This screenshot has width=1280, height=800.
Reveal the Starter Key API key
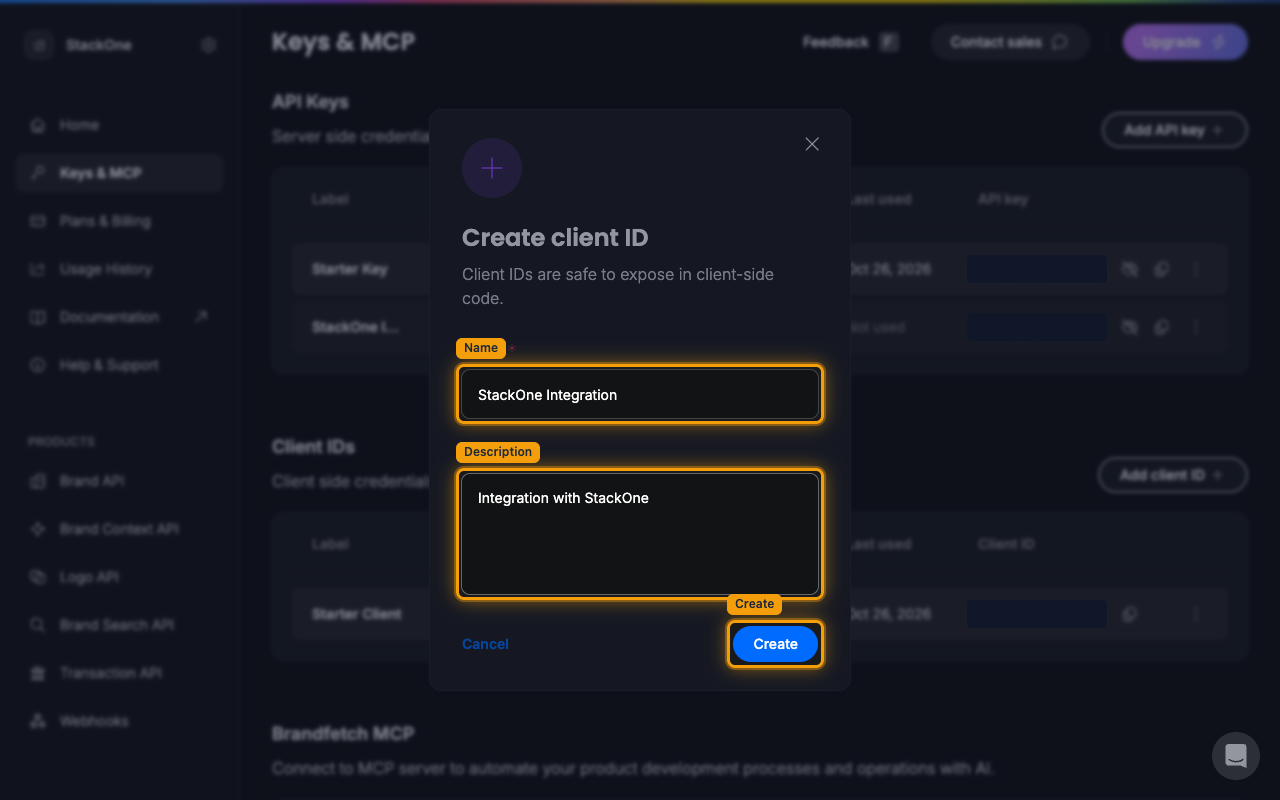pos(1130,269)
